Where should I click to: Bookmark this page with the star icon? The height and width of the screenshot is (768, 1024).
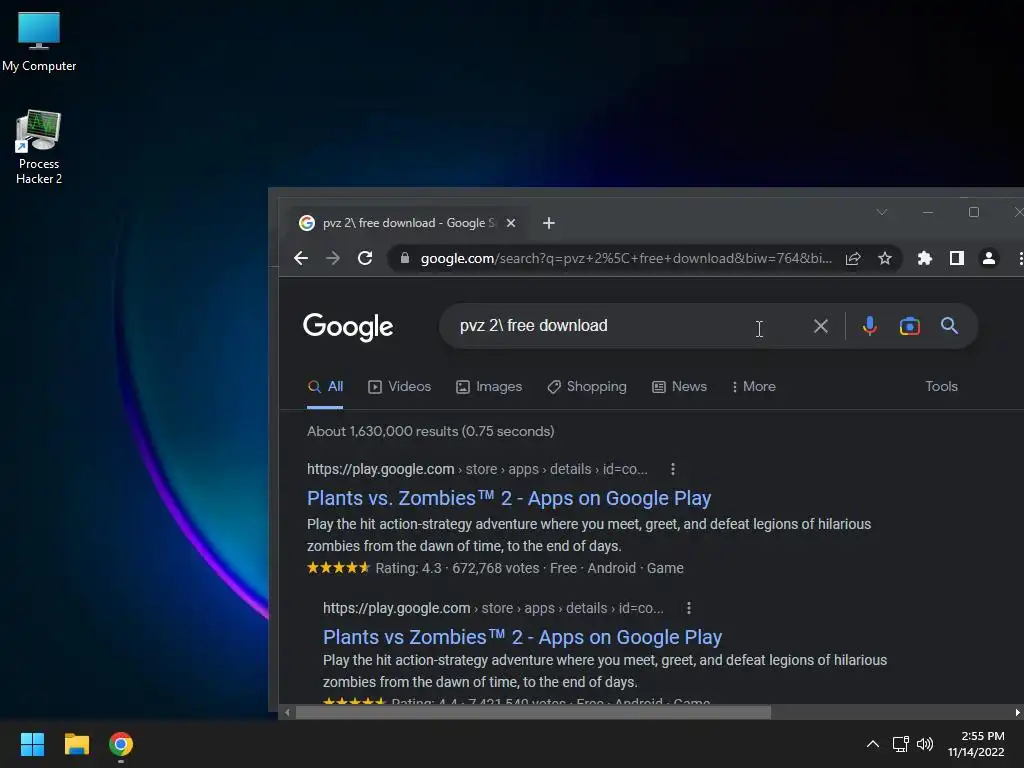(885, 259)
